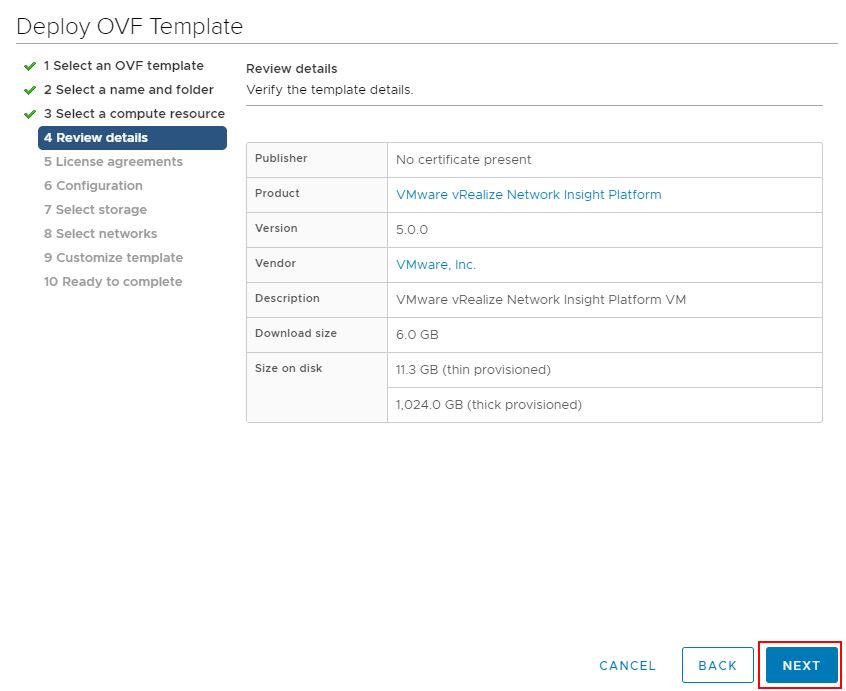Click the Version row label
Viewport: 846px width, 691px height.
[x=276, y=228]
